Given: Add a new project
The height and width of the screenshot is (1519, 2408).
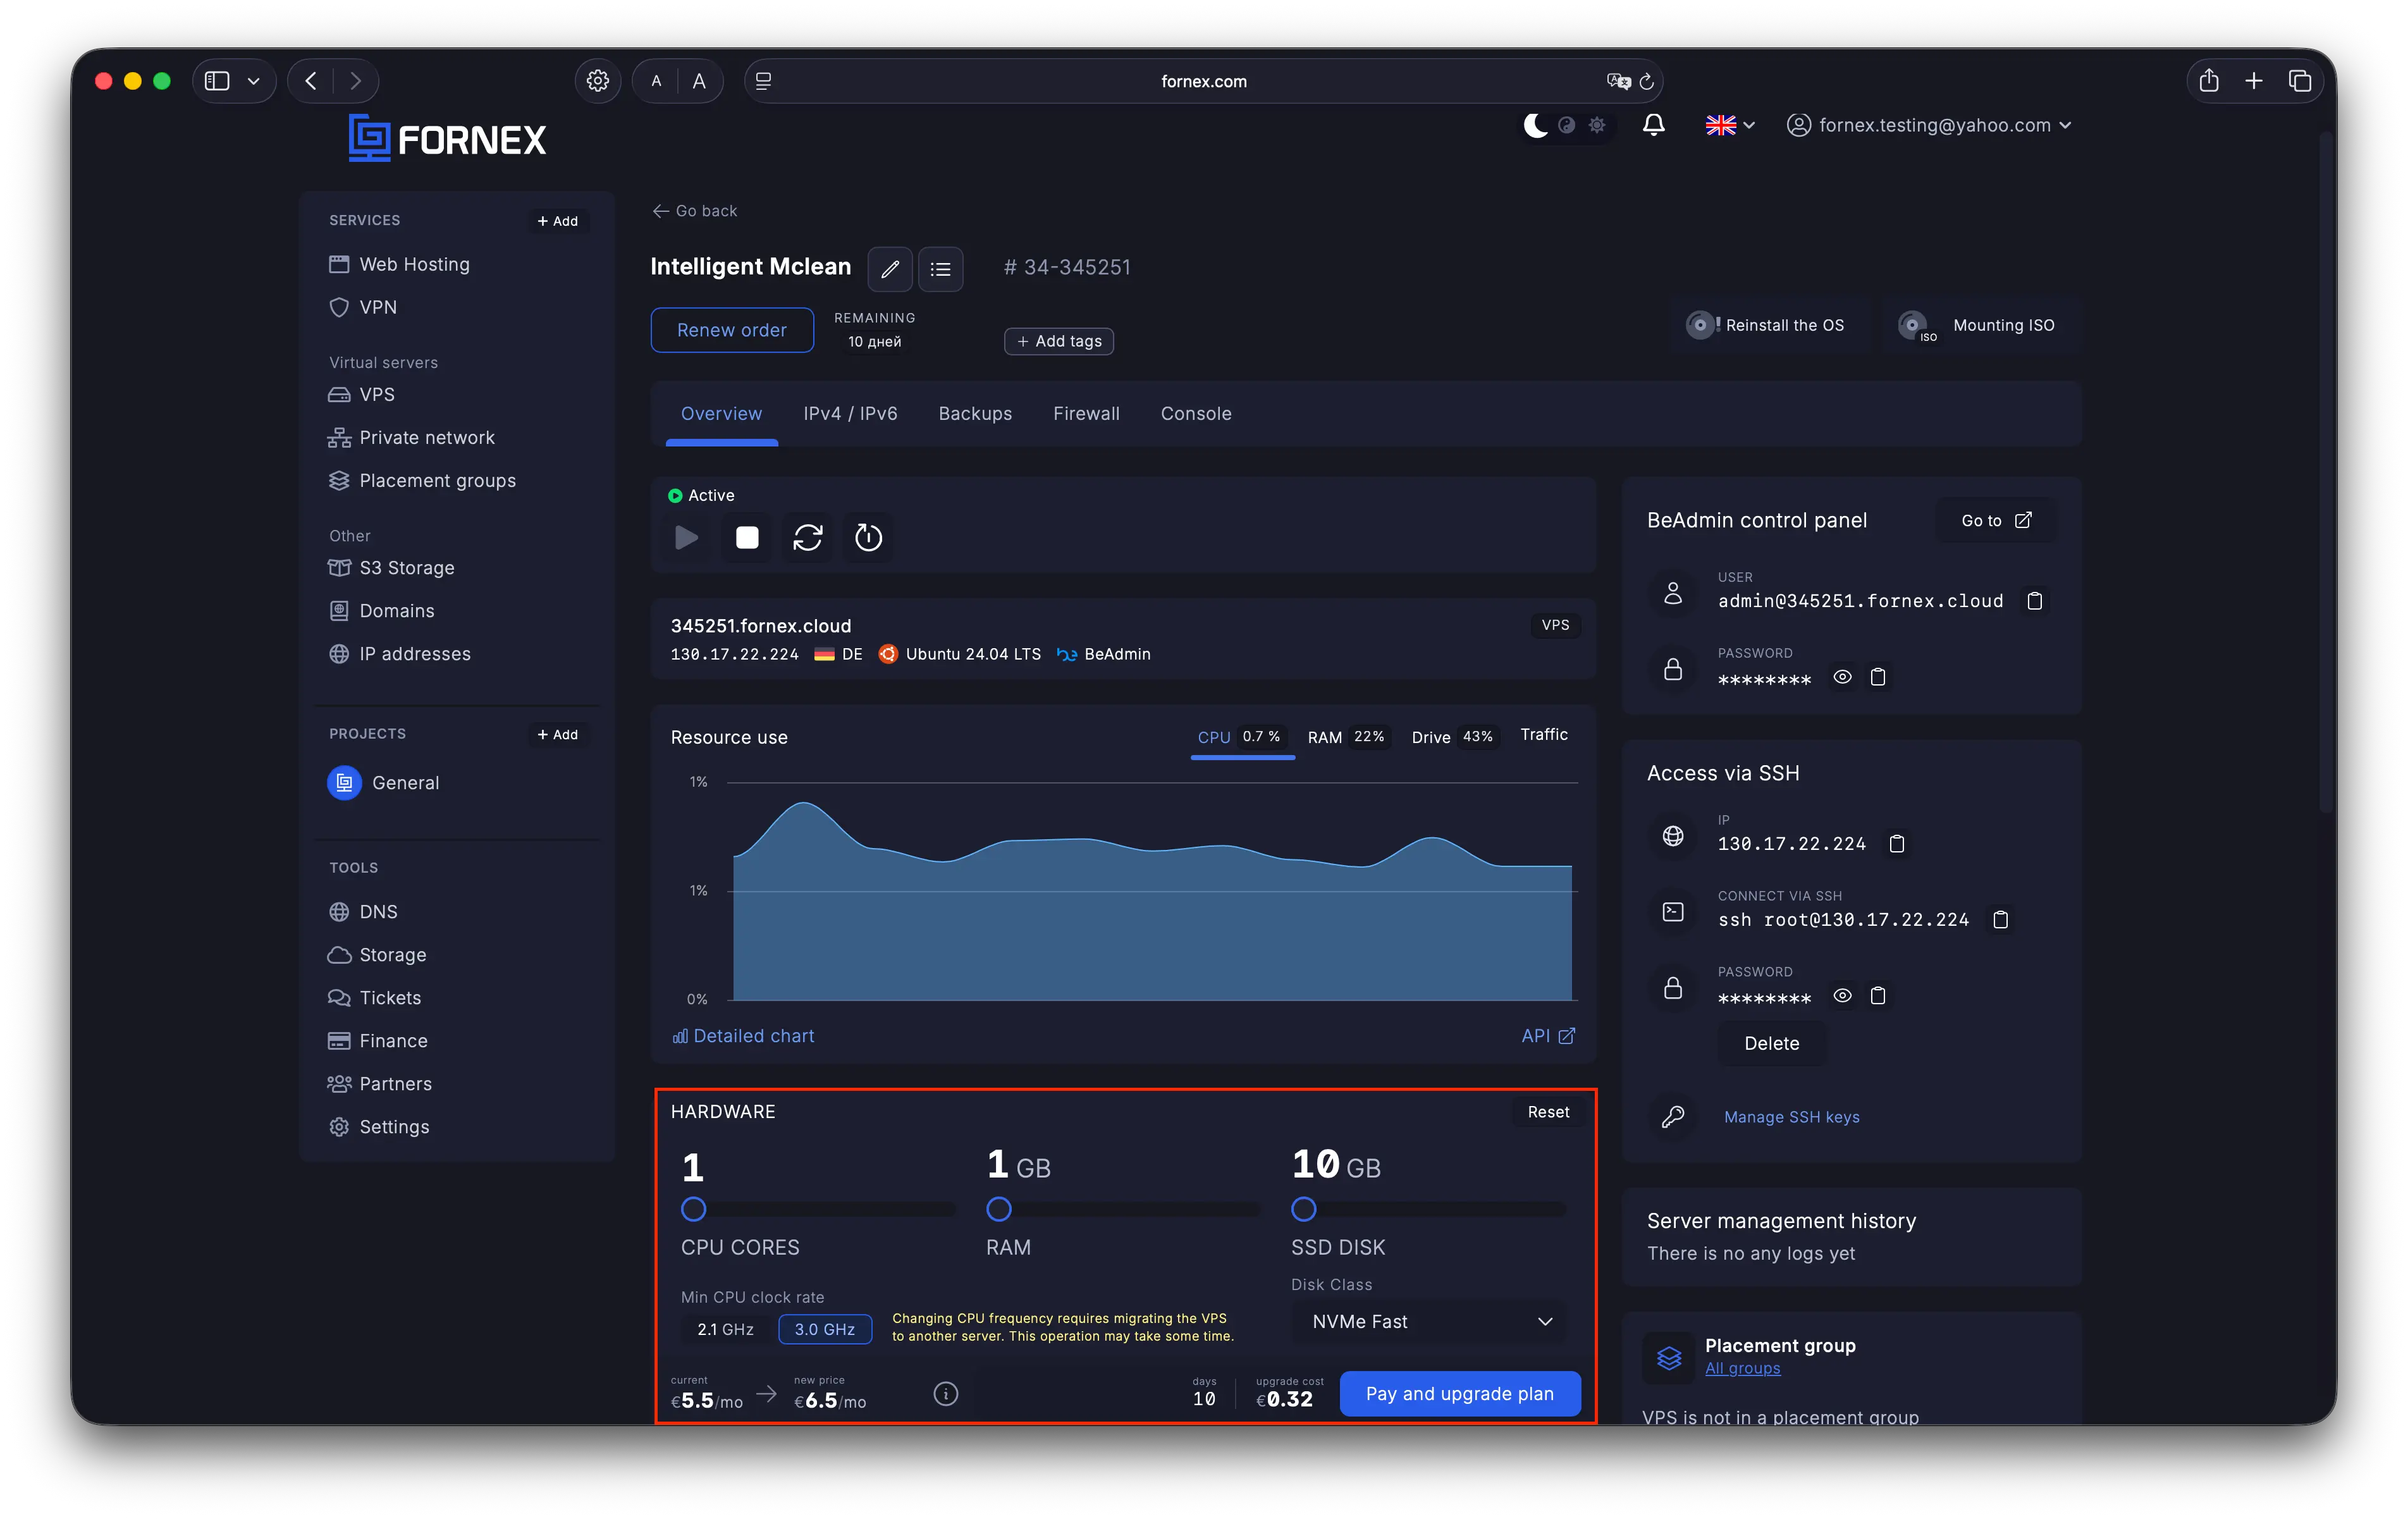Looking at the screenshot, I should (x=557, y=734).
